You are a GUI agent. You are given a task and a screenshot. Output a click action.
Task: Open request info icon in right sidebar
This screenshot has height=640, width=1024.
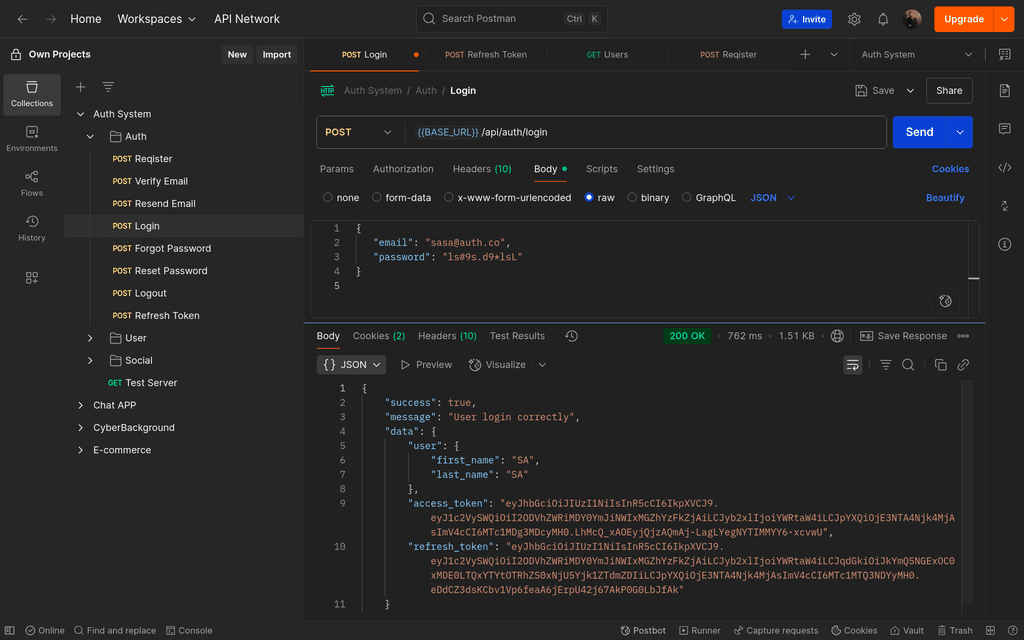[1005, 245]
